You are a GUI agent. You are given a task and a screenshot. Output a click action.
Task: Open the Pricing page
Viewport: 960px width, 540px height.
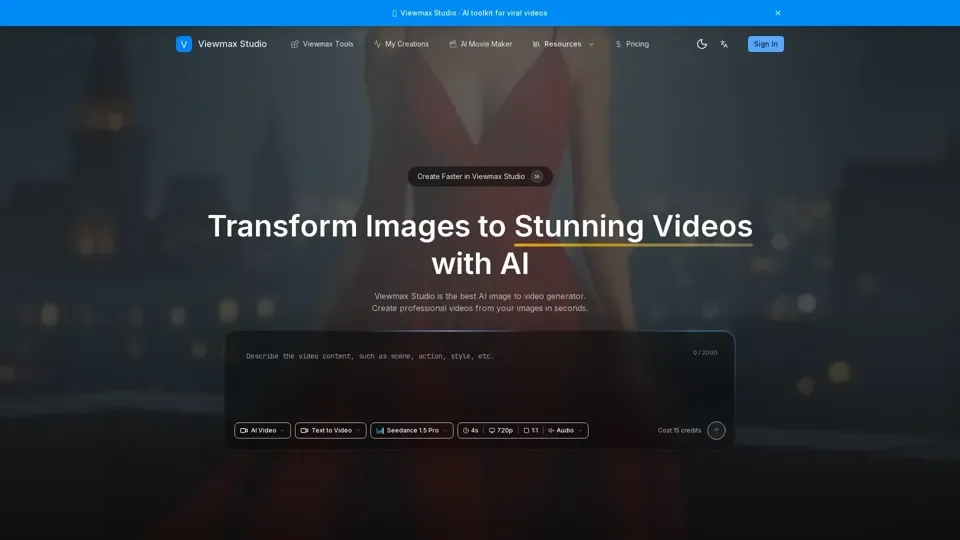click(x=632, y=44)
